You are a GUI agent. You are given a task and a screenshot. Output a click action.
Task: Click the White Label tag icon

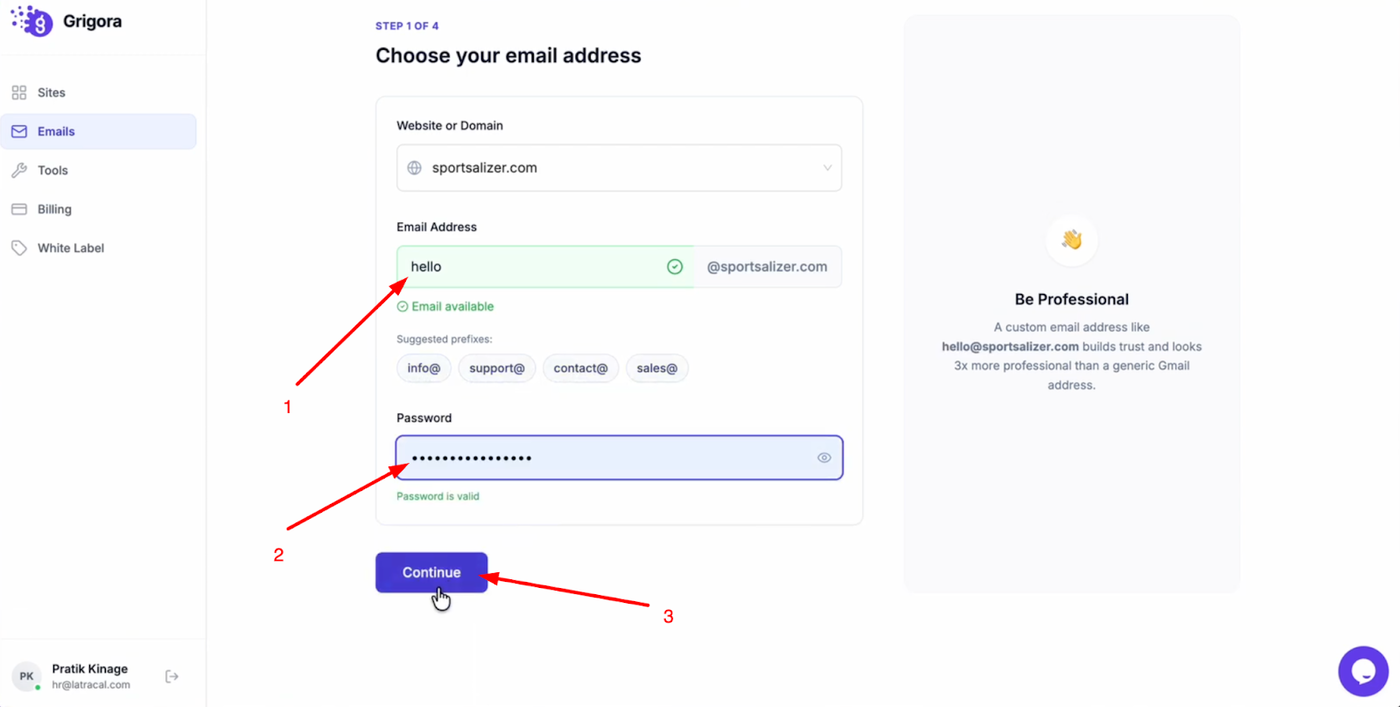click(x=19, y=248)
